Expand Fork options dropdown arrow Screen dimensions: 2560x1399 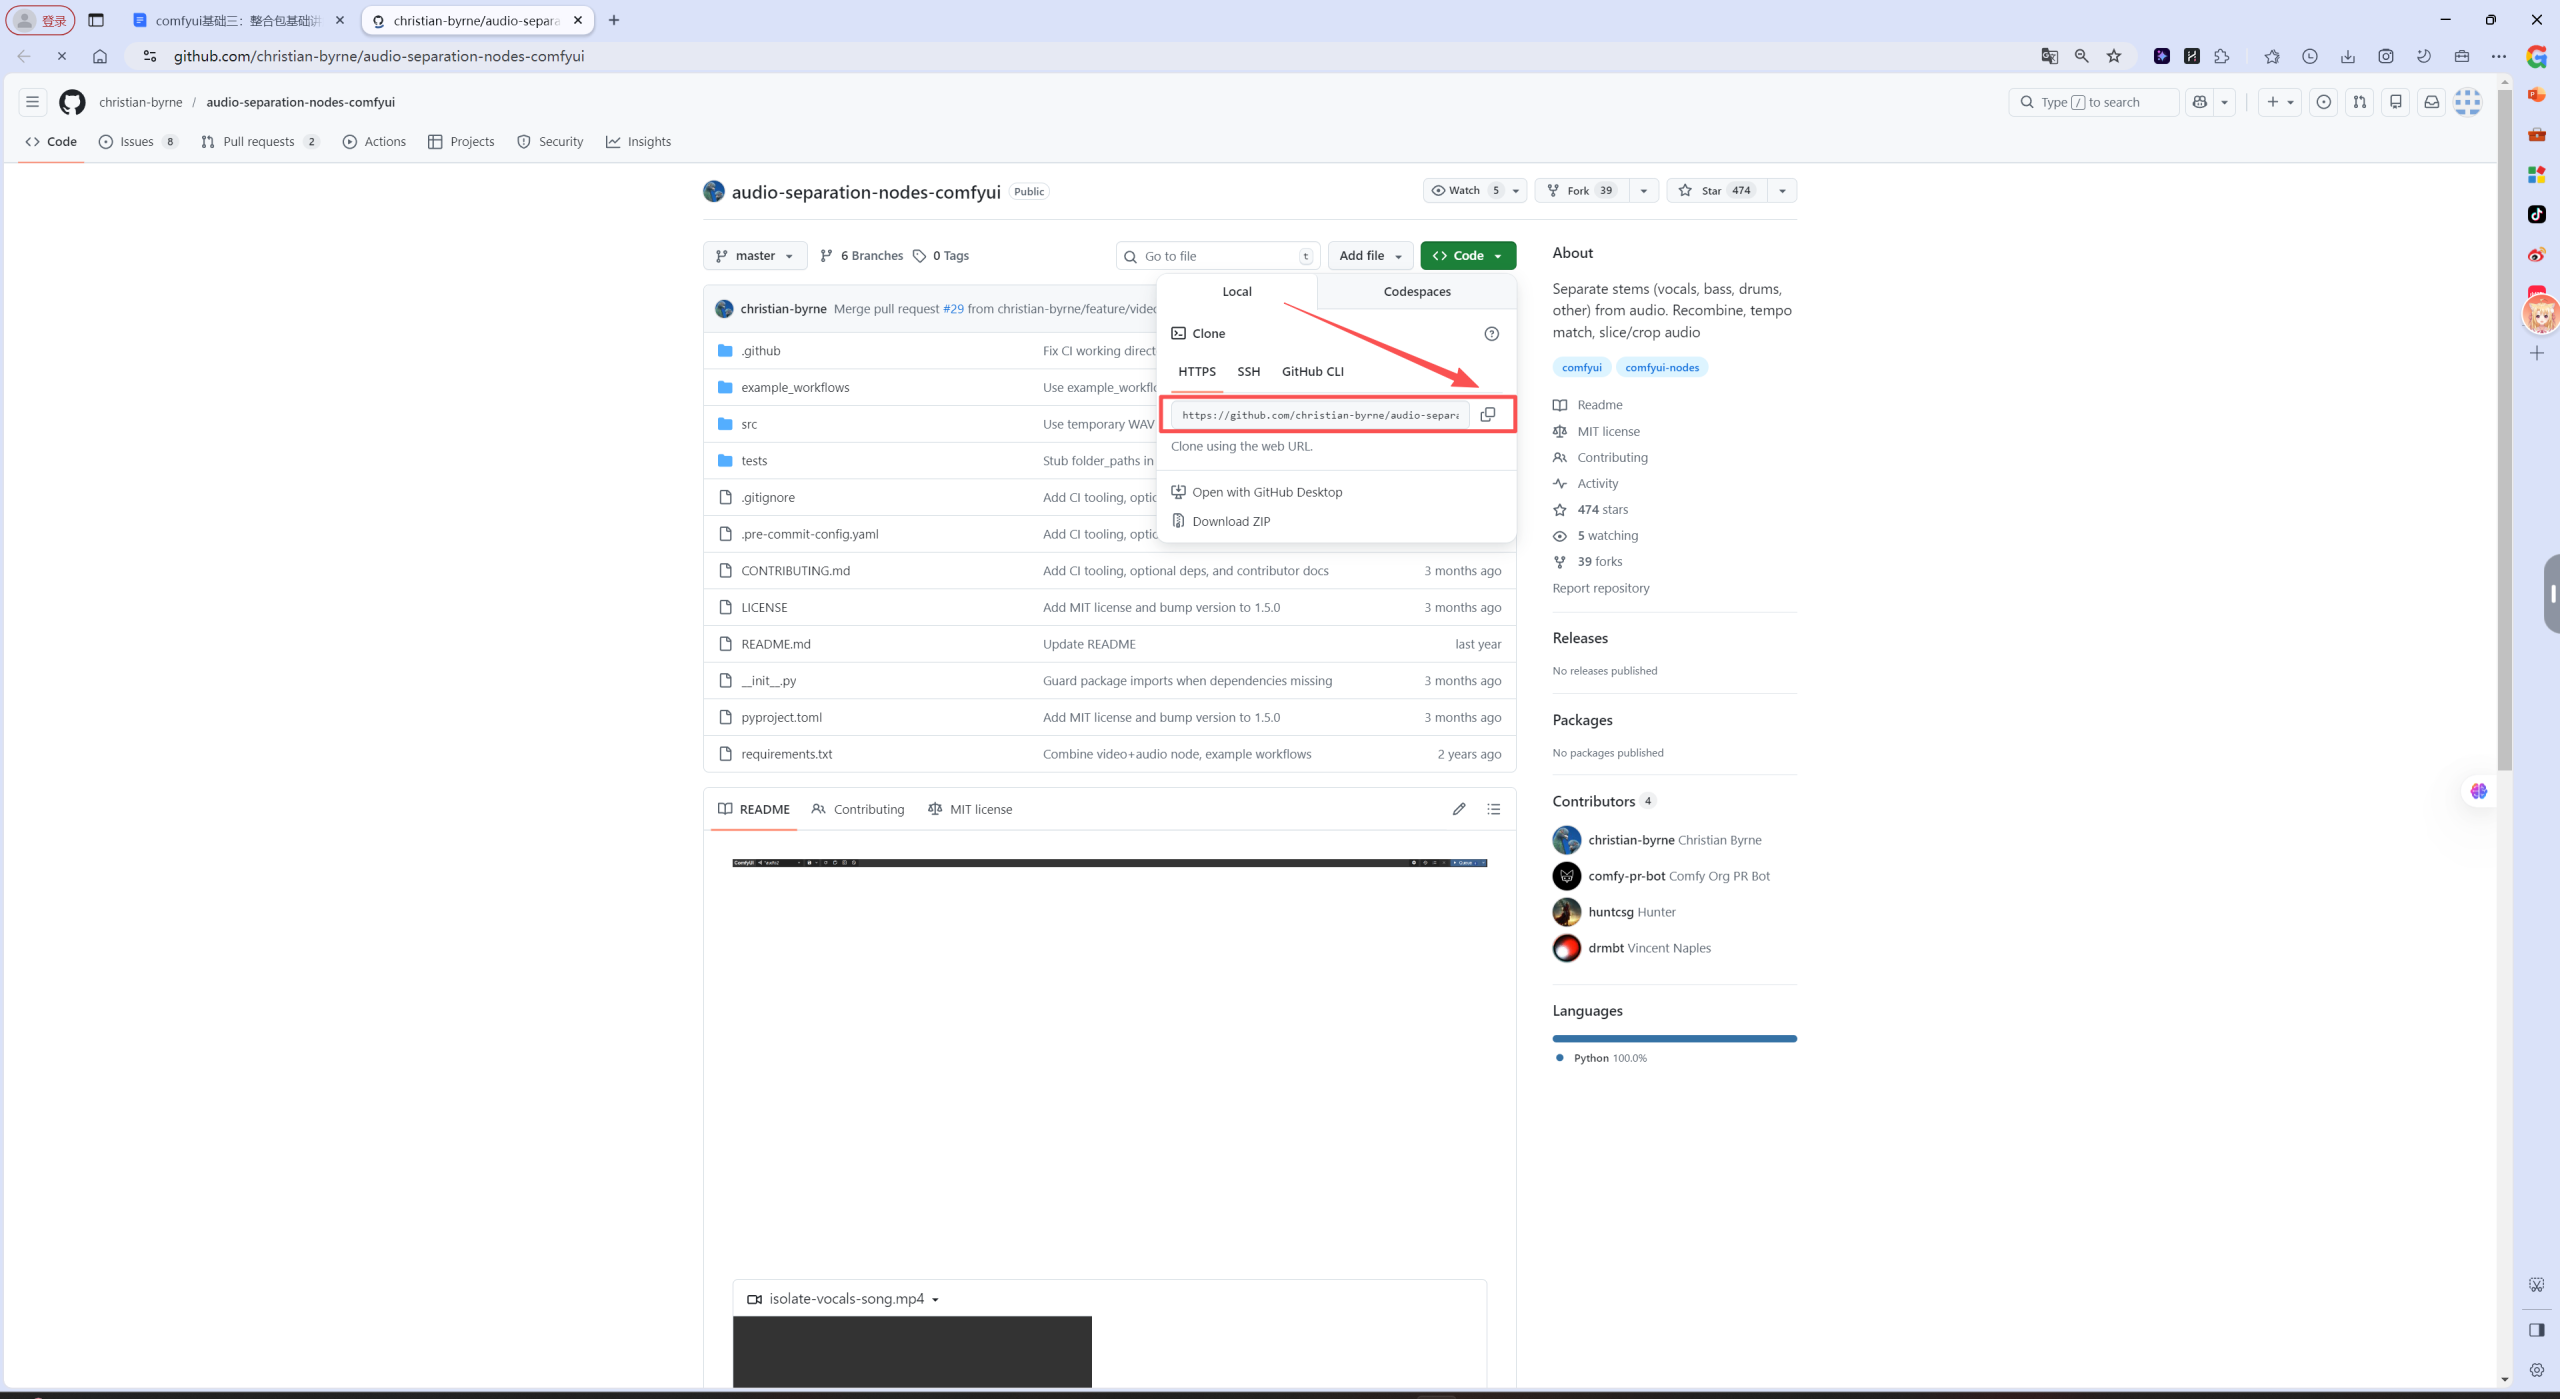[x=1643, y=190]
